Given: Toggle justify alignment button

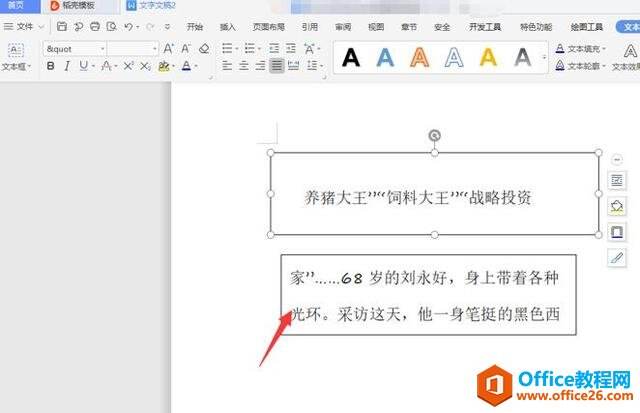Looking at the screenshot, I should 277,65.
